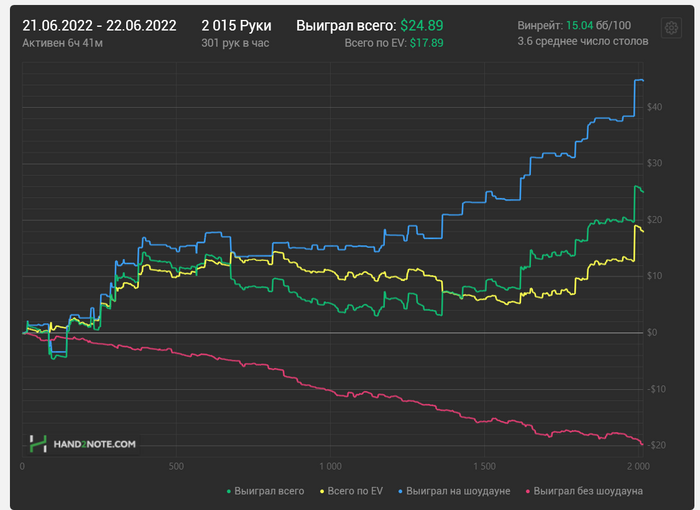The height and width of the screenshot is (510, 700).
Task: Toggle the red 'Выиграл без шоудауна' legend dot
Action: [x=528, y=491]
